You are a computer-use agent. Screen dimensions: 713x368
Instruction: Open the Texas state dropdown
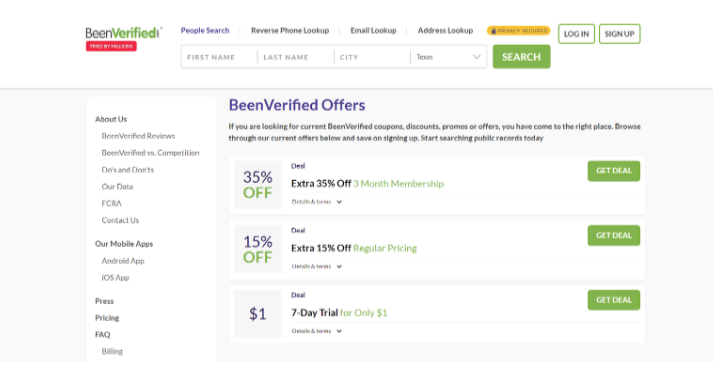448,57
